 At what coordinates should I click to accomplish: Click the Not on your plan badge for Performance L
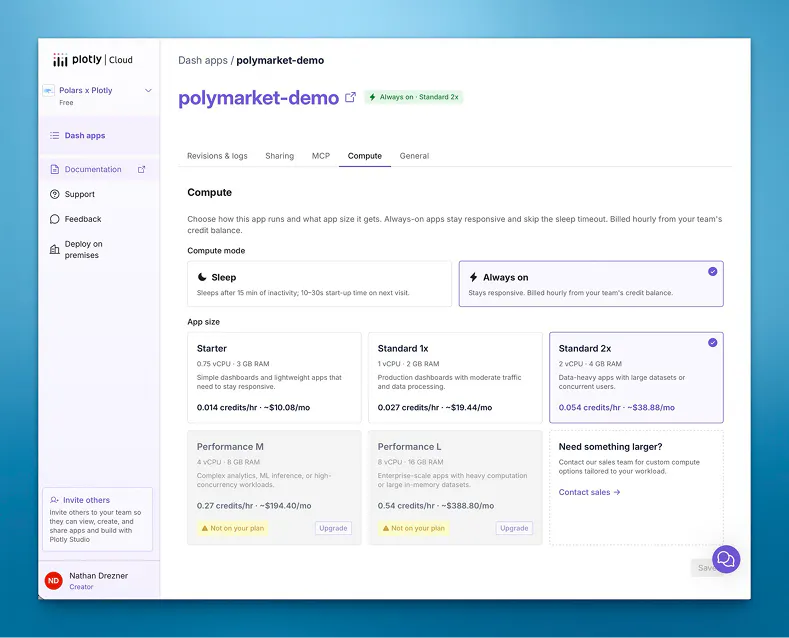[414, 528]
